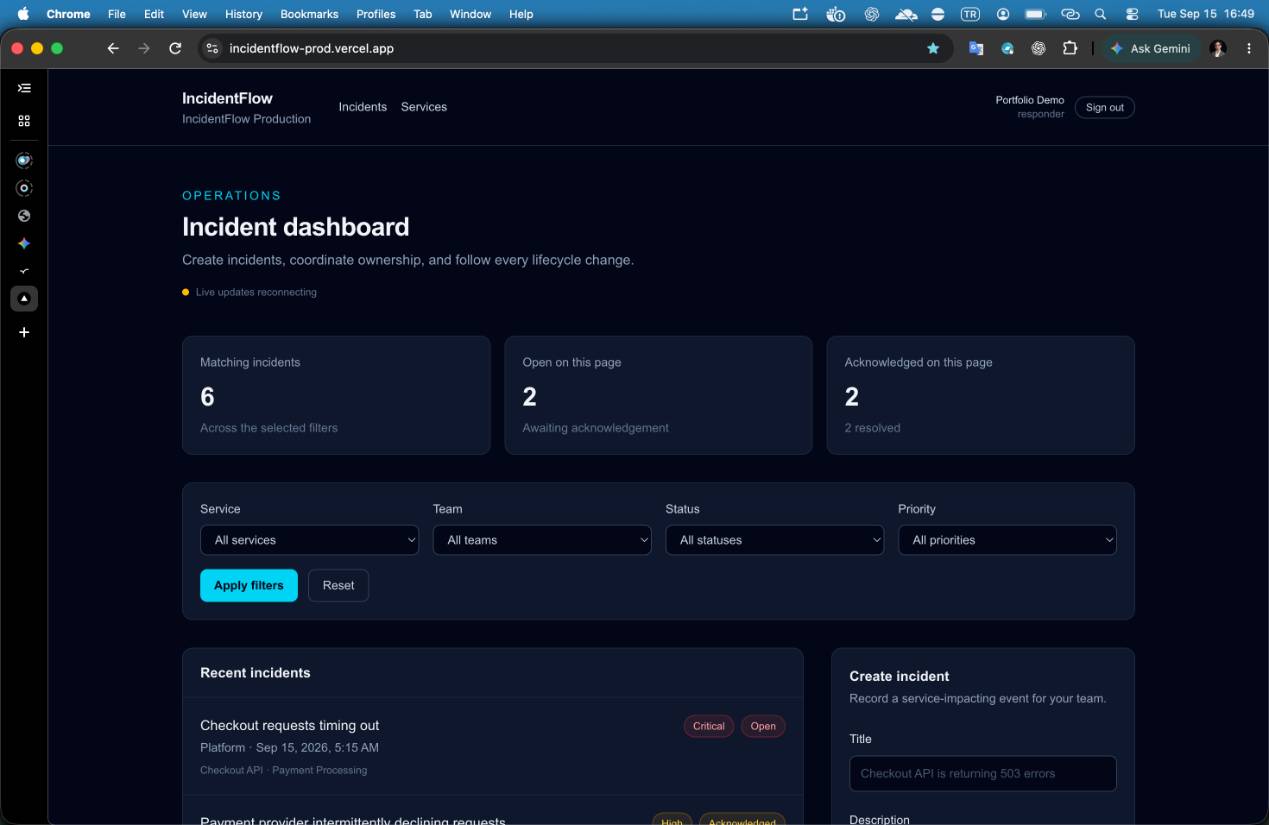Image resolution: width=1269 pixels, height=825 pixels.
Task: Click the Open status badge
Action: [763, 726]
